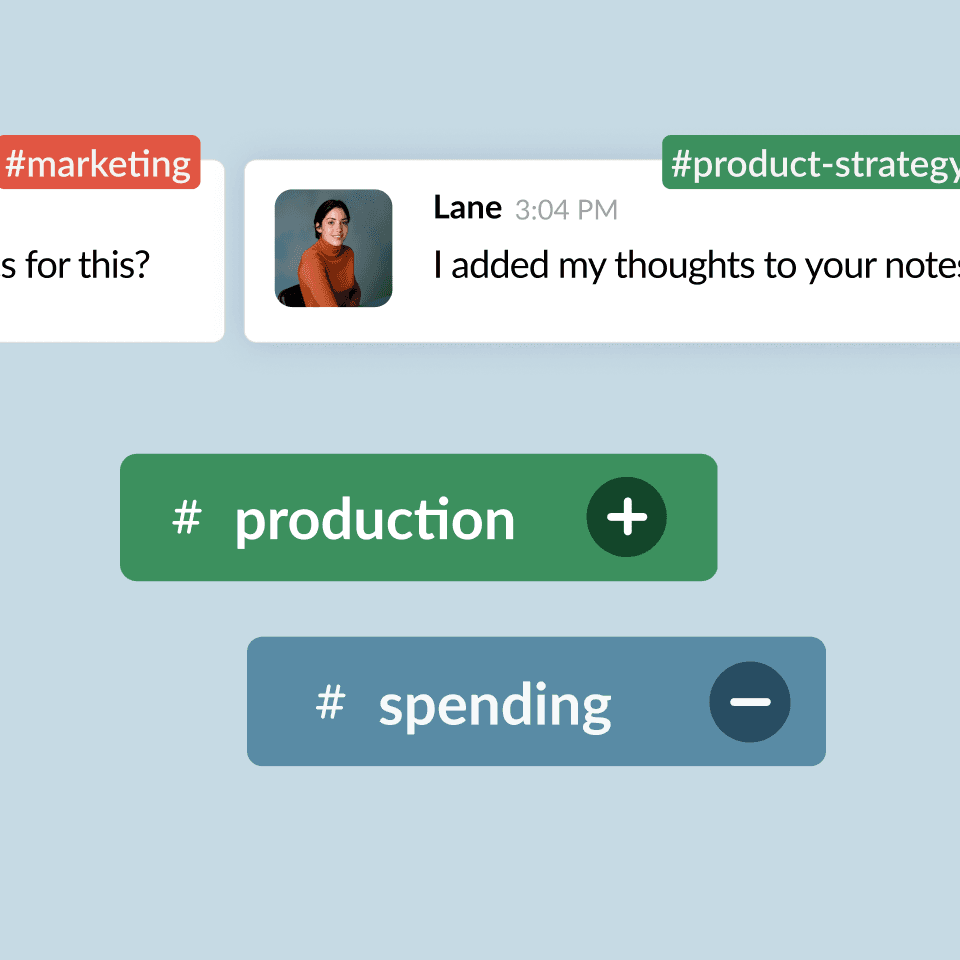Click the plus icon on production channel
960x960 pixels.
click(626, 517)
